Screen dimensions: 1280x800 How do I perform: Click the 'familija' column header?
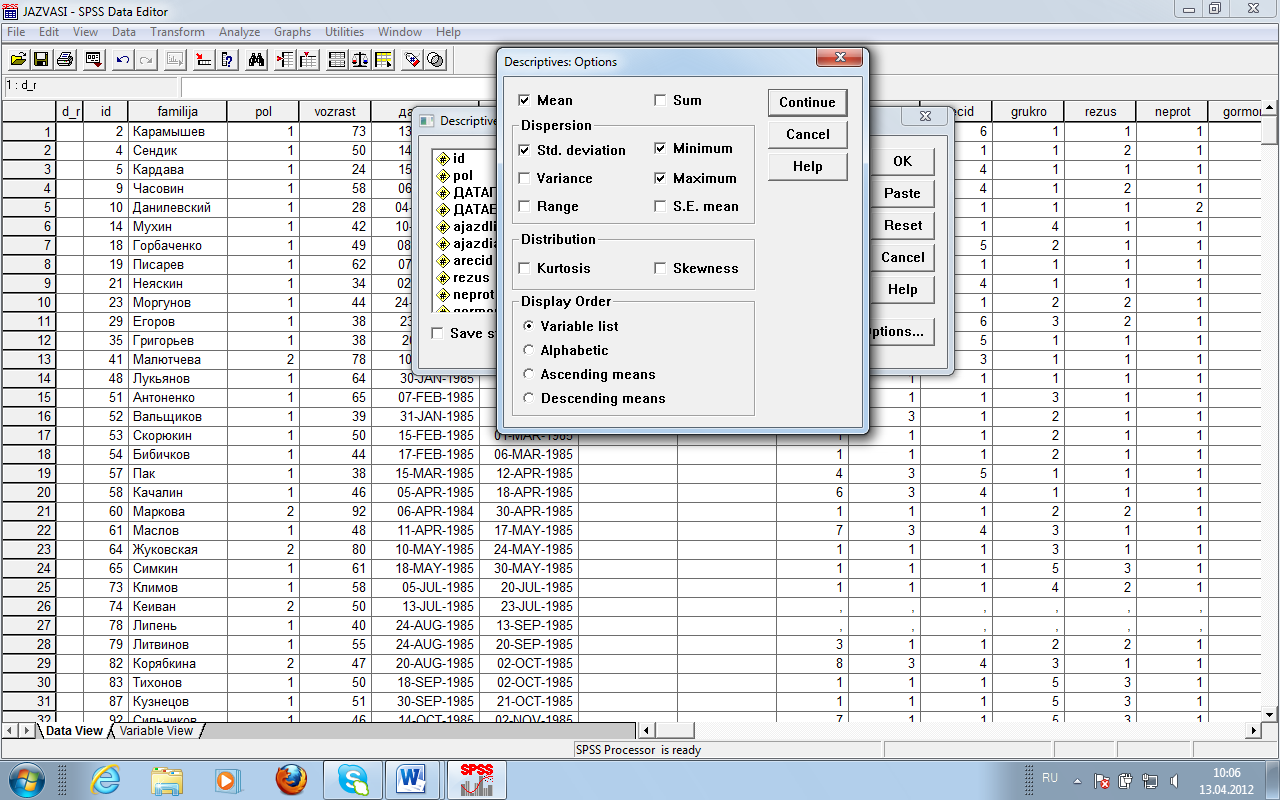click(x=178, y=111)
